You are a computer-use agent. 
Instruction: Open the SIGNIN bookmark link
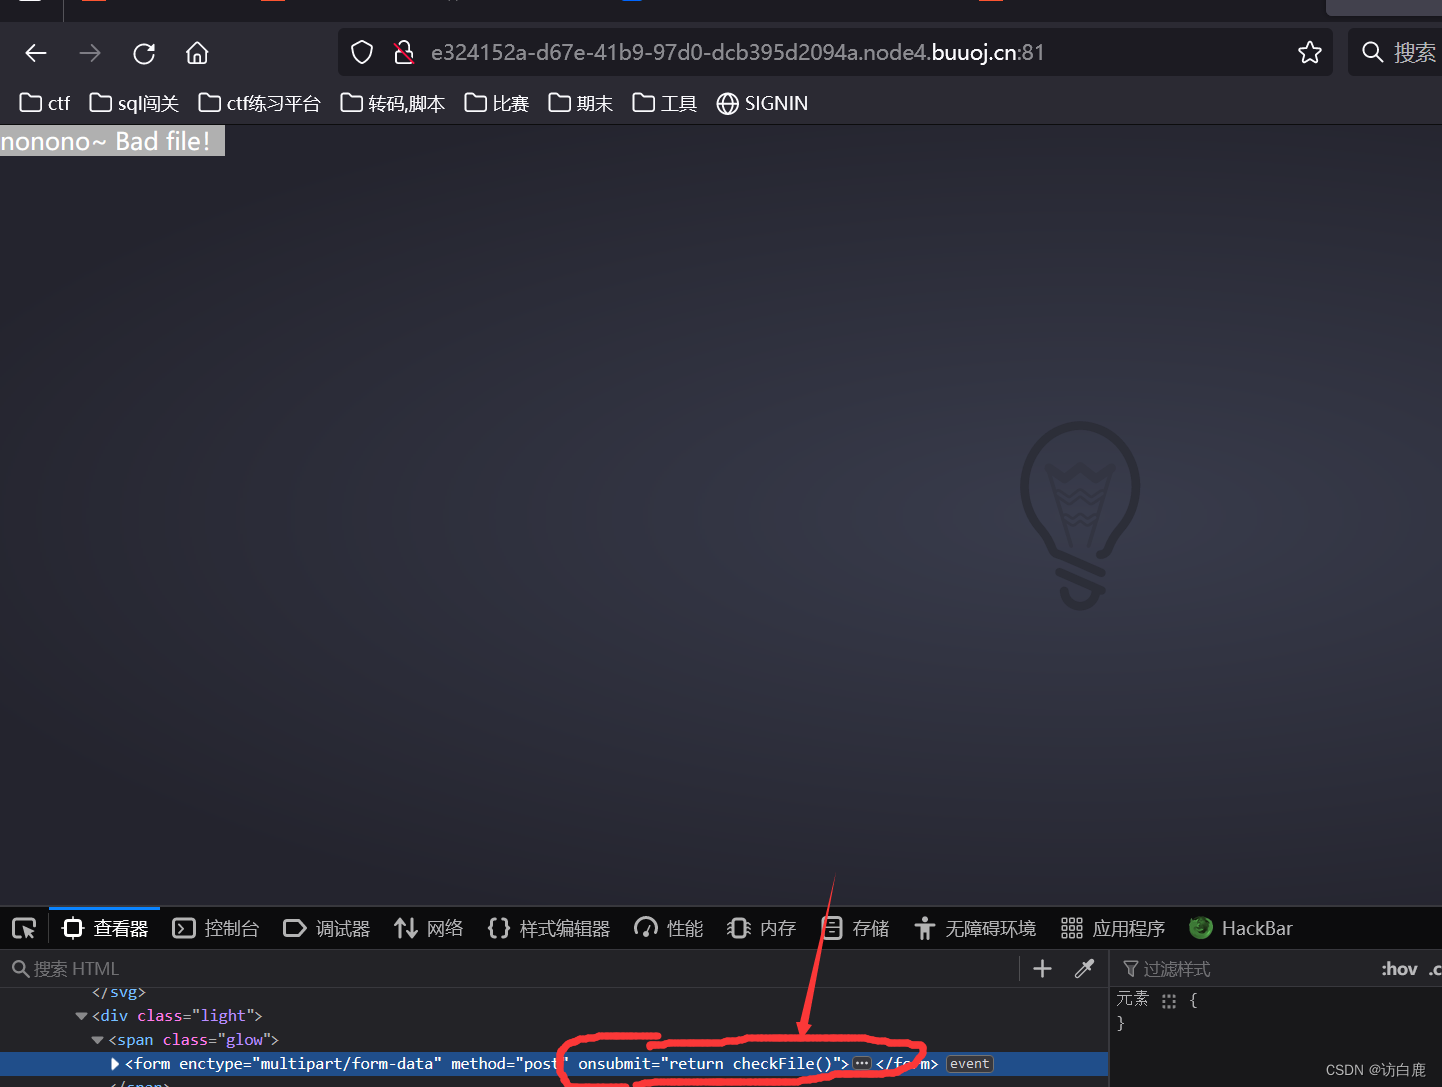tap(762, 103)
